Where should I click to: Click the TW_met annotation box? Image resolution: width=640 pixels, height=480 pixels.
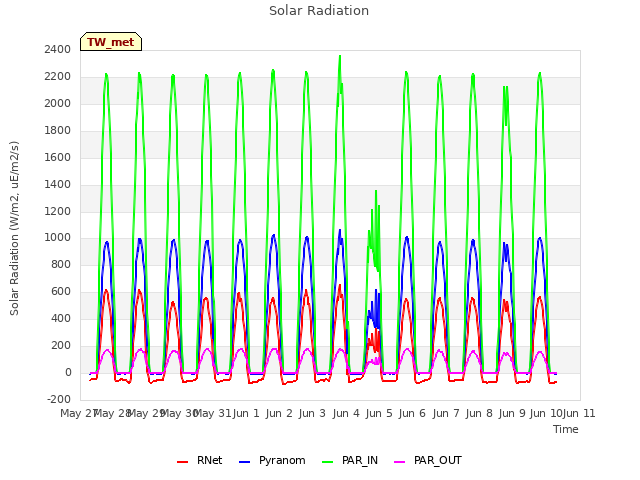111,42
